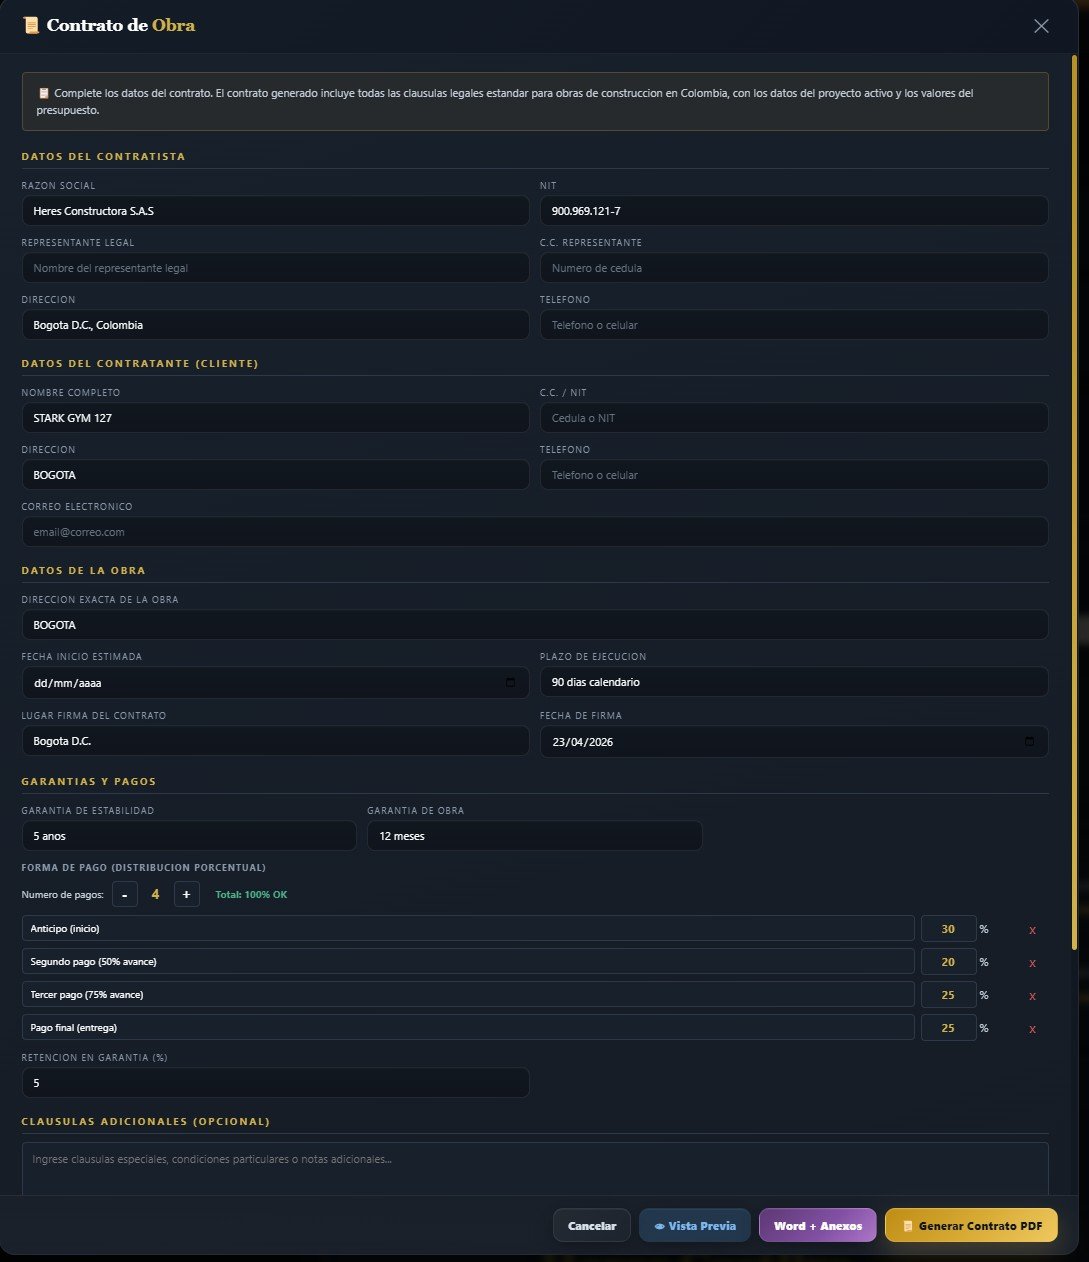
Task: Click Generar Contrato PDF button
Action: [971, 1225]
